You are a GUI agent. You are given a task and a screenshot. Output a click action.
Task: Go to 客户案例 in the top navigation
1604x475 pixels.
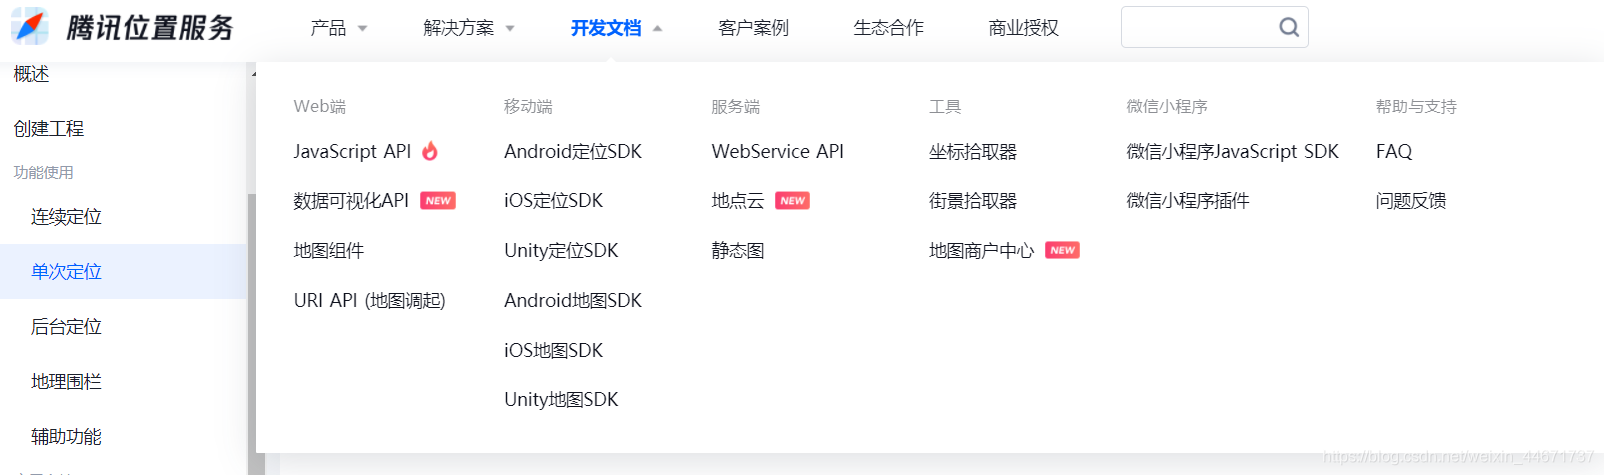753,28
